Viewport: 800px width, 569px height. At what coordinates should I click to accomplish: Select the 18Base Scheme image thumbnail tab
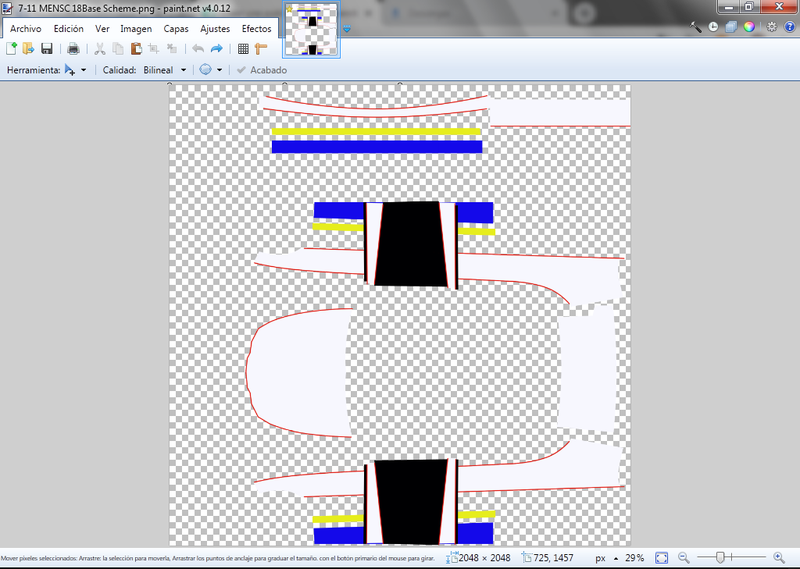click(x=311, y=30)
